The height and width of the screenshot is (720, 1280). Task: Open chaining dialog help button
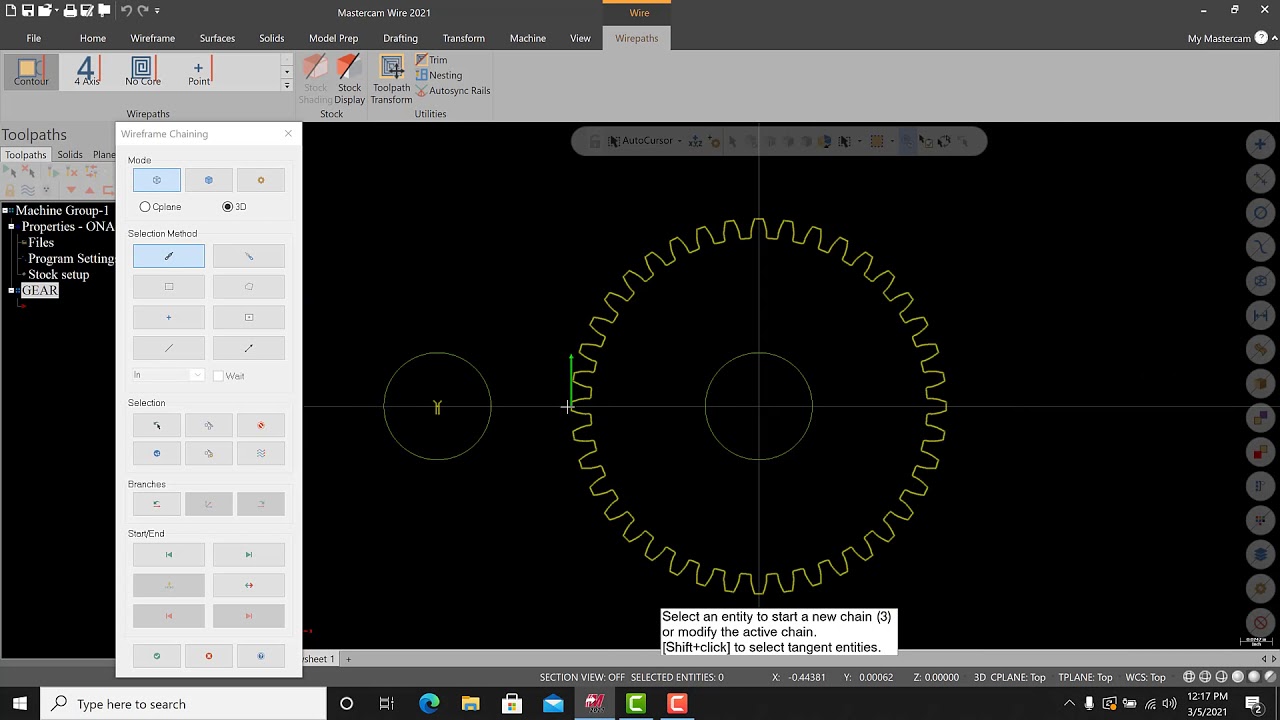261,656
